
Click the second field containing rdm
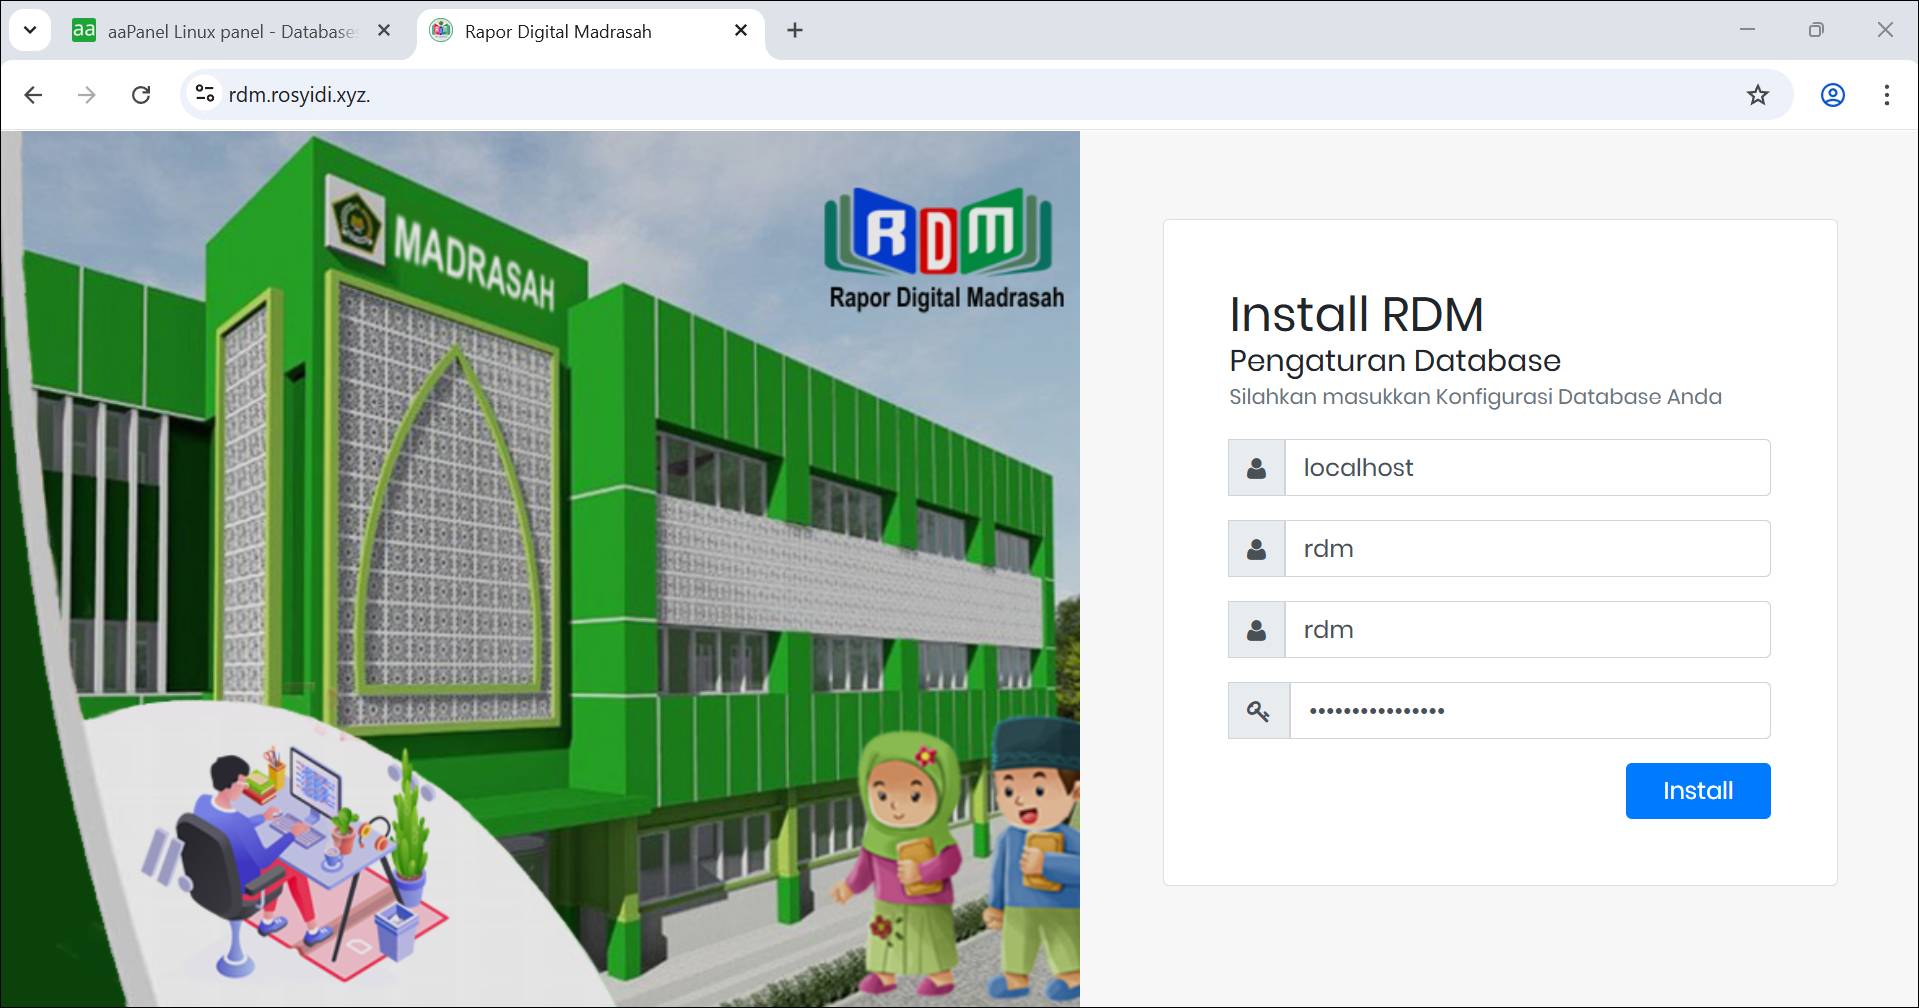point(1526,549)
